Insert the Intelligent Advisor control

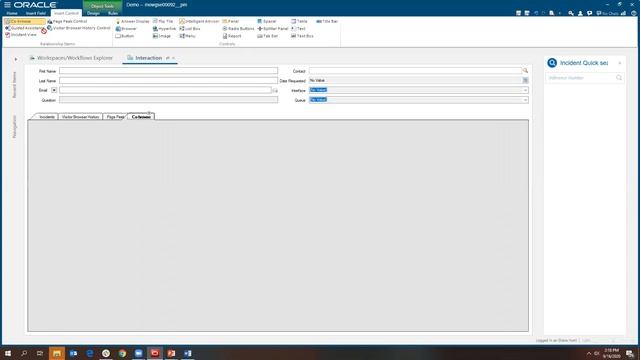199,21
